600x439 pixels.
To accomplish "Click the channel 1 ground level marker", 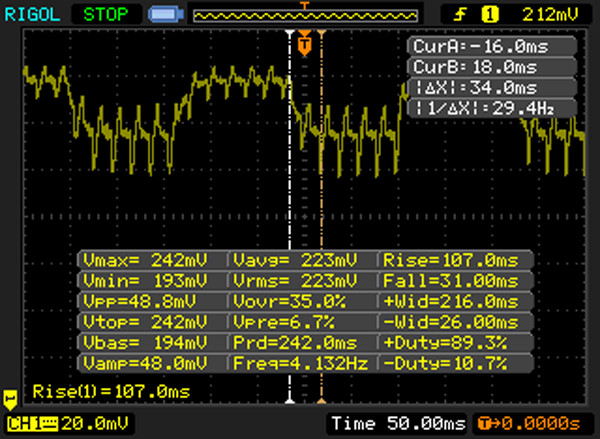I will tap(10, 400).
